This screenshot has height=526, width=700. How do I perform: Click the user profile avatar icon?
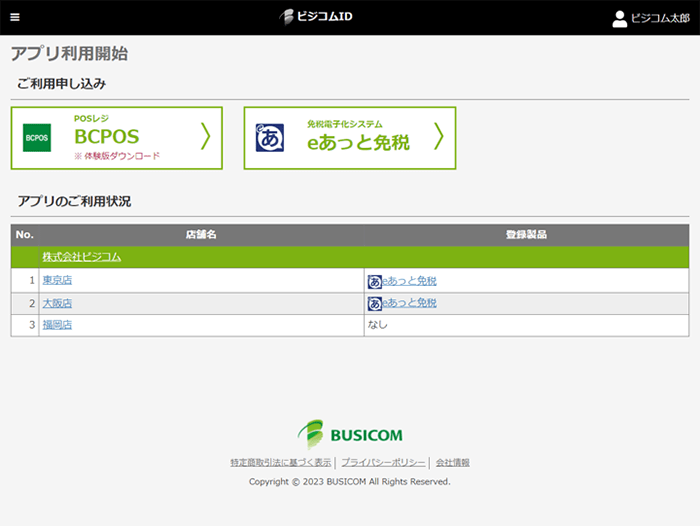click(x=620, y=18)
